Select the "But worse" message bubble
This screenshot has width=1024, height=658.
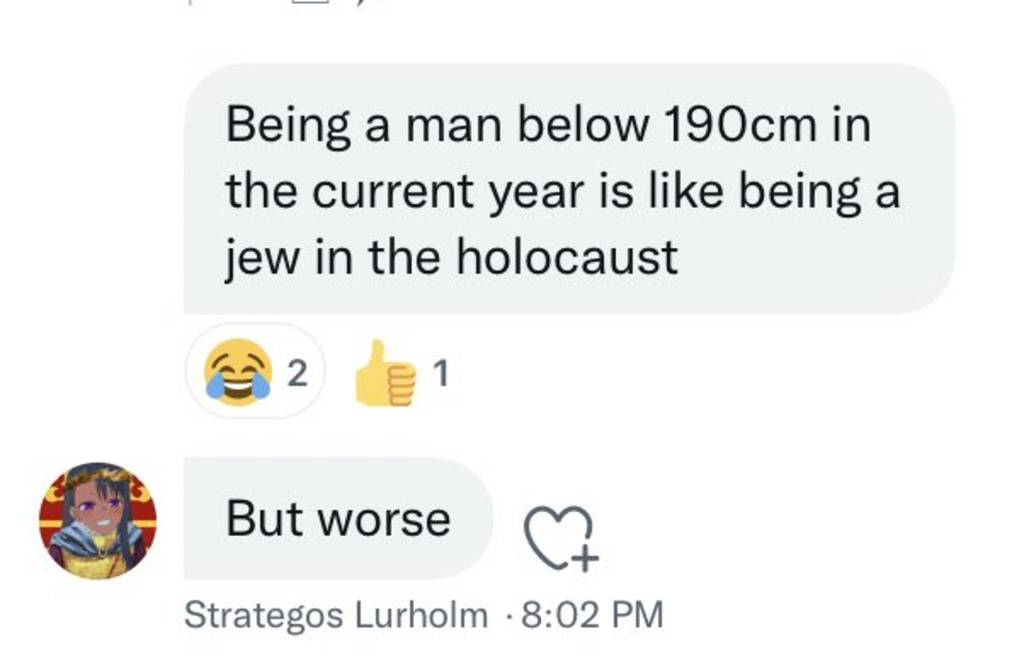(337, 519)
